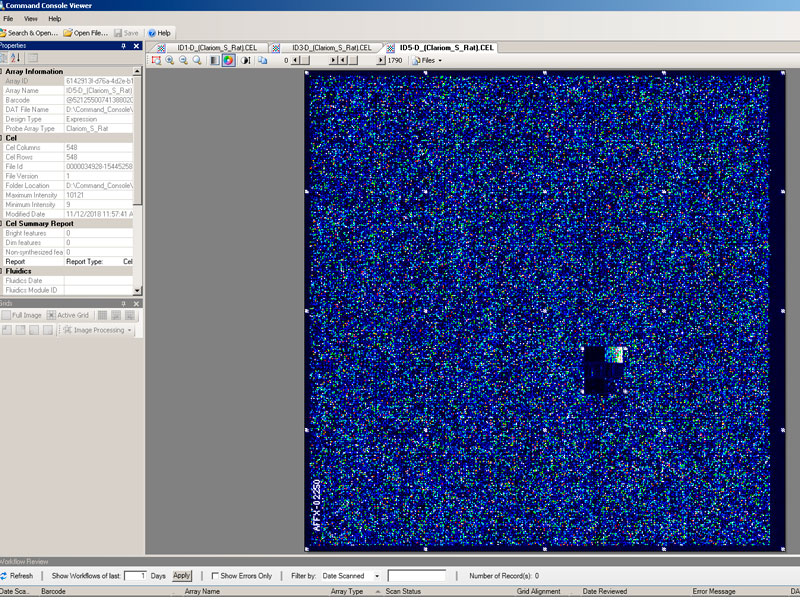Click the Refresh button in Workflow Review

tap(17, 576)
